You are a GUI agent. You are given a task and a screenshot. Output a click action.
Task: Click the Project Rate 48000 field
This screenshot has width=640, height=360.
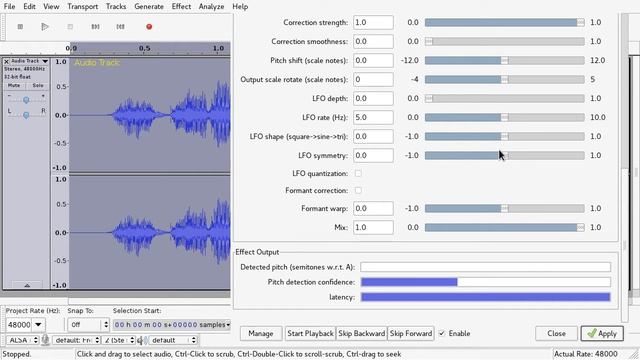(19, 325)
